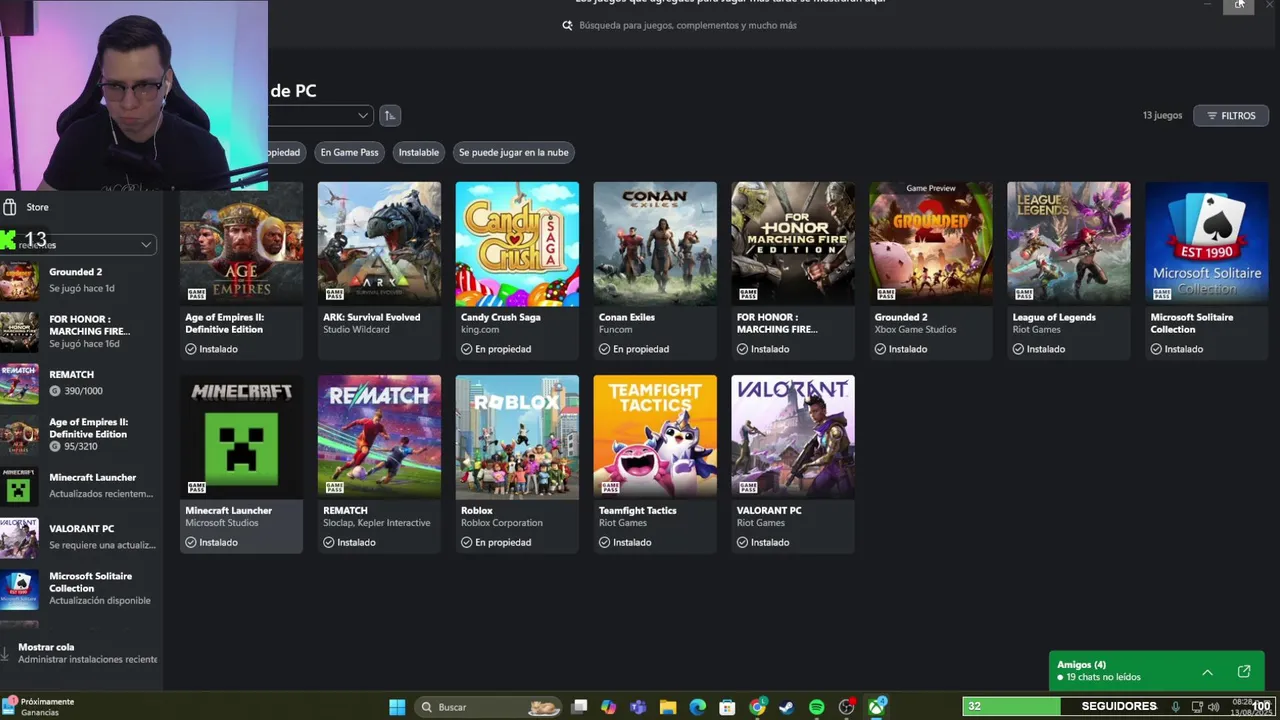Click 'Riot Games' under League of Legends
The width and height of the screenshot is (1280, 720).
click(1037, 330)
